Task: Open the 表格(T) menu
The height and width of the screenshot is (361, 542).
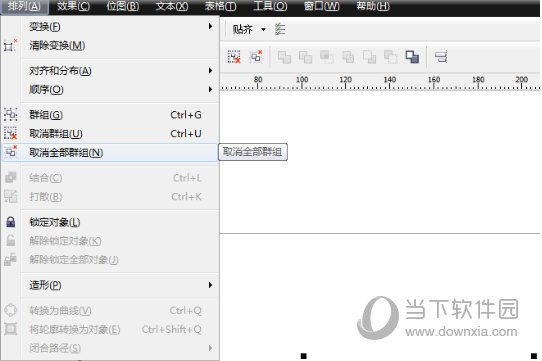Action: (220, 6)
